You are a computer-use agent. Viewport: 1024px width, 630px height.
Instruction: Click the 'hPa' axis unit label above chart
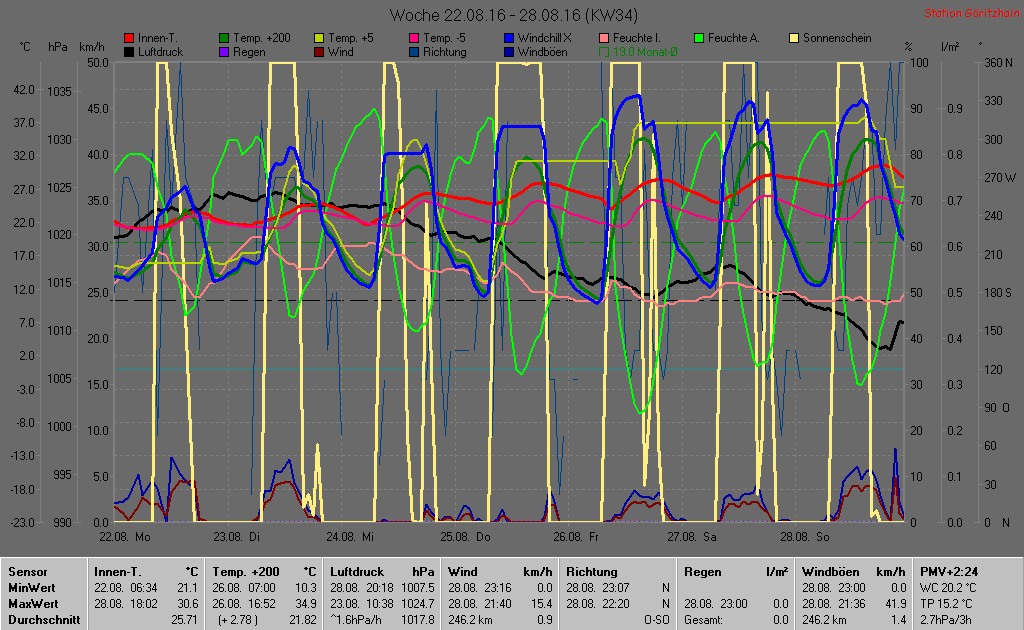tap(57, 47)
